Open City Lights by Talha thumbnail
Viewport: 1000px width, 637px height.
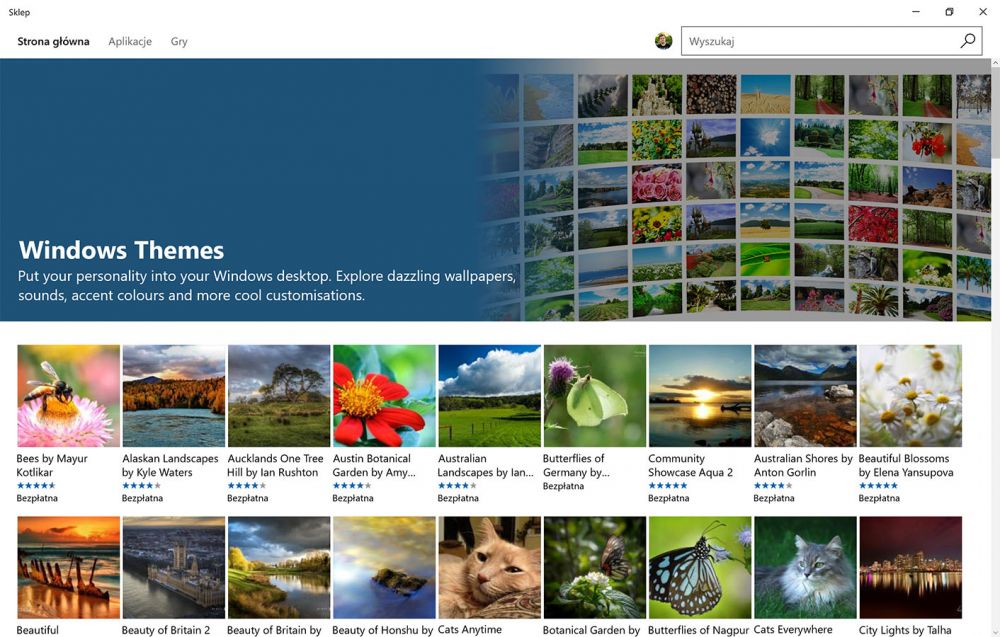[910, 567]
